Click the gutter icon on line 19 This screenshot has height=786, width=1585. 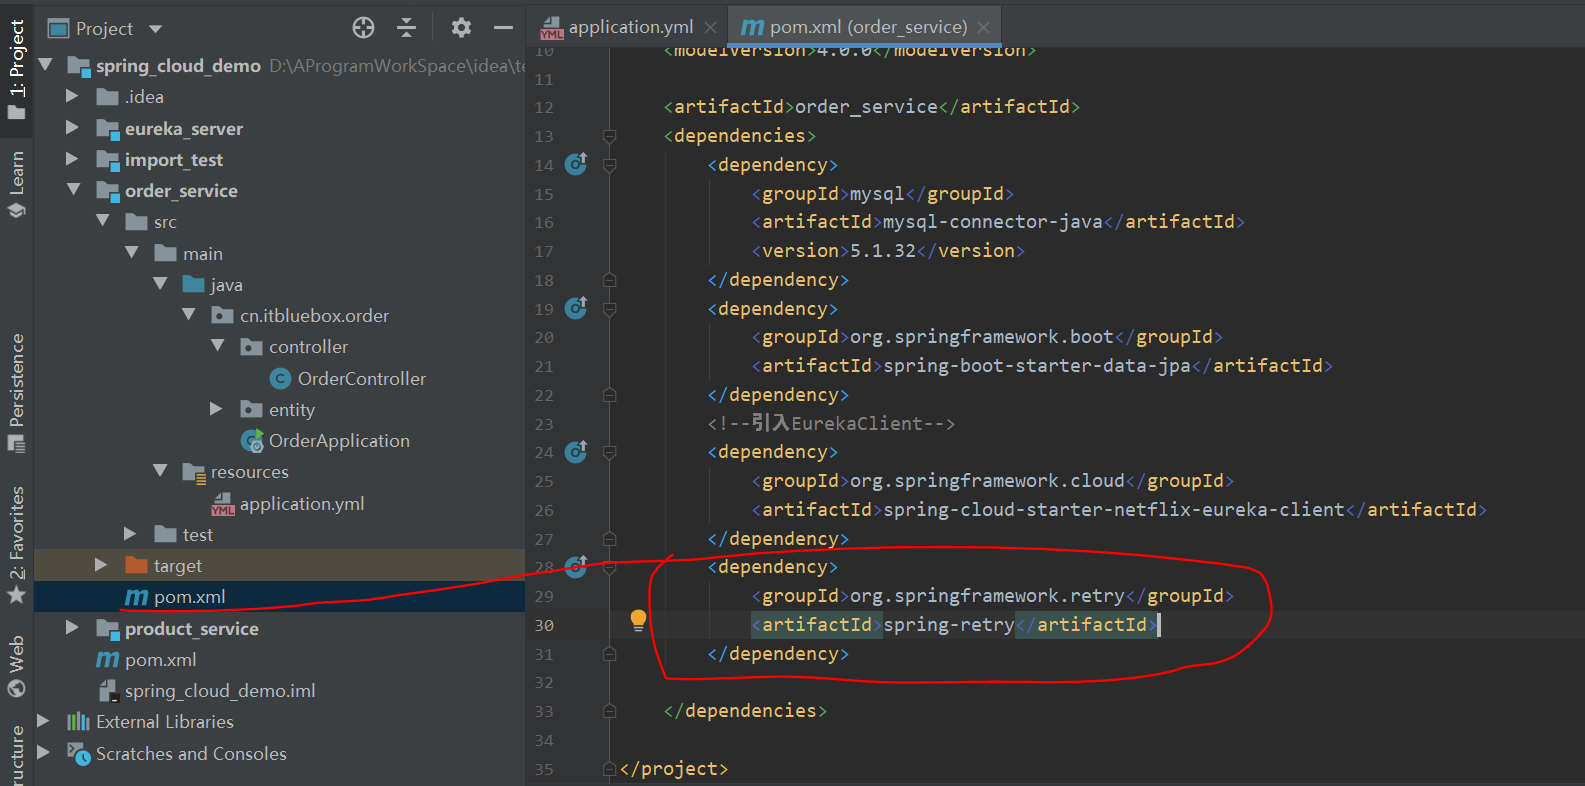tap(576, 308)
